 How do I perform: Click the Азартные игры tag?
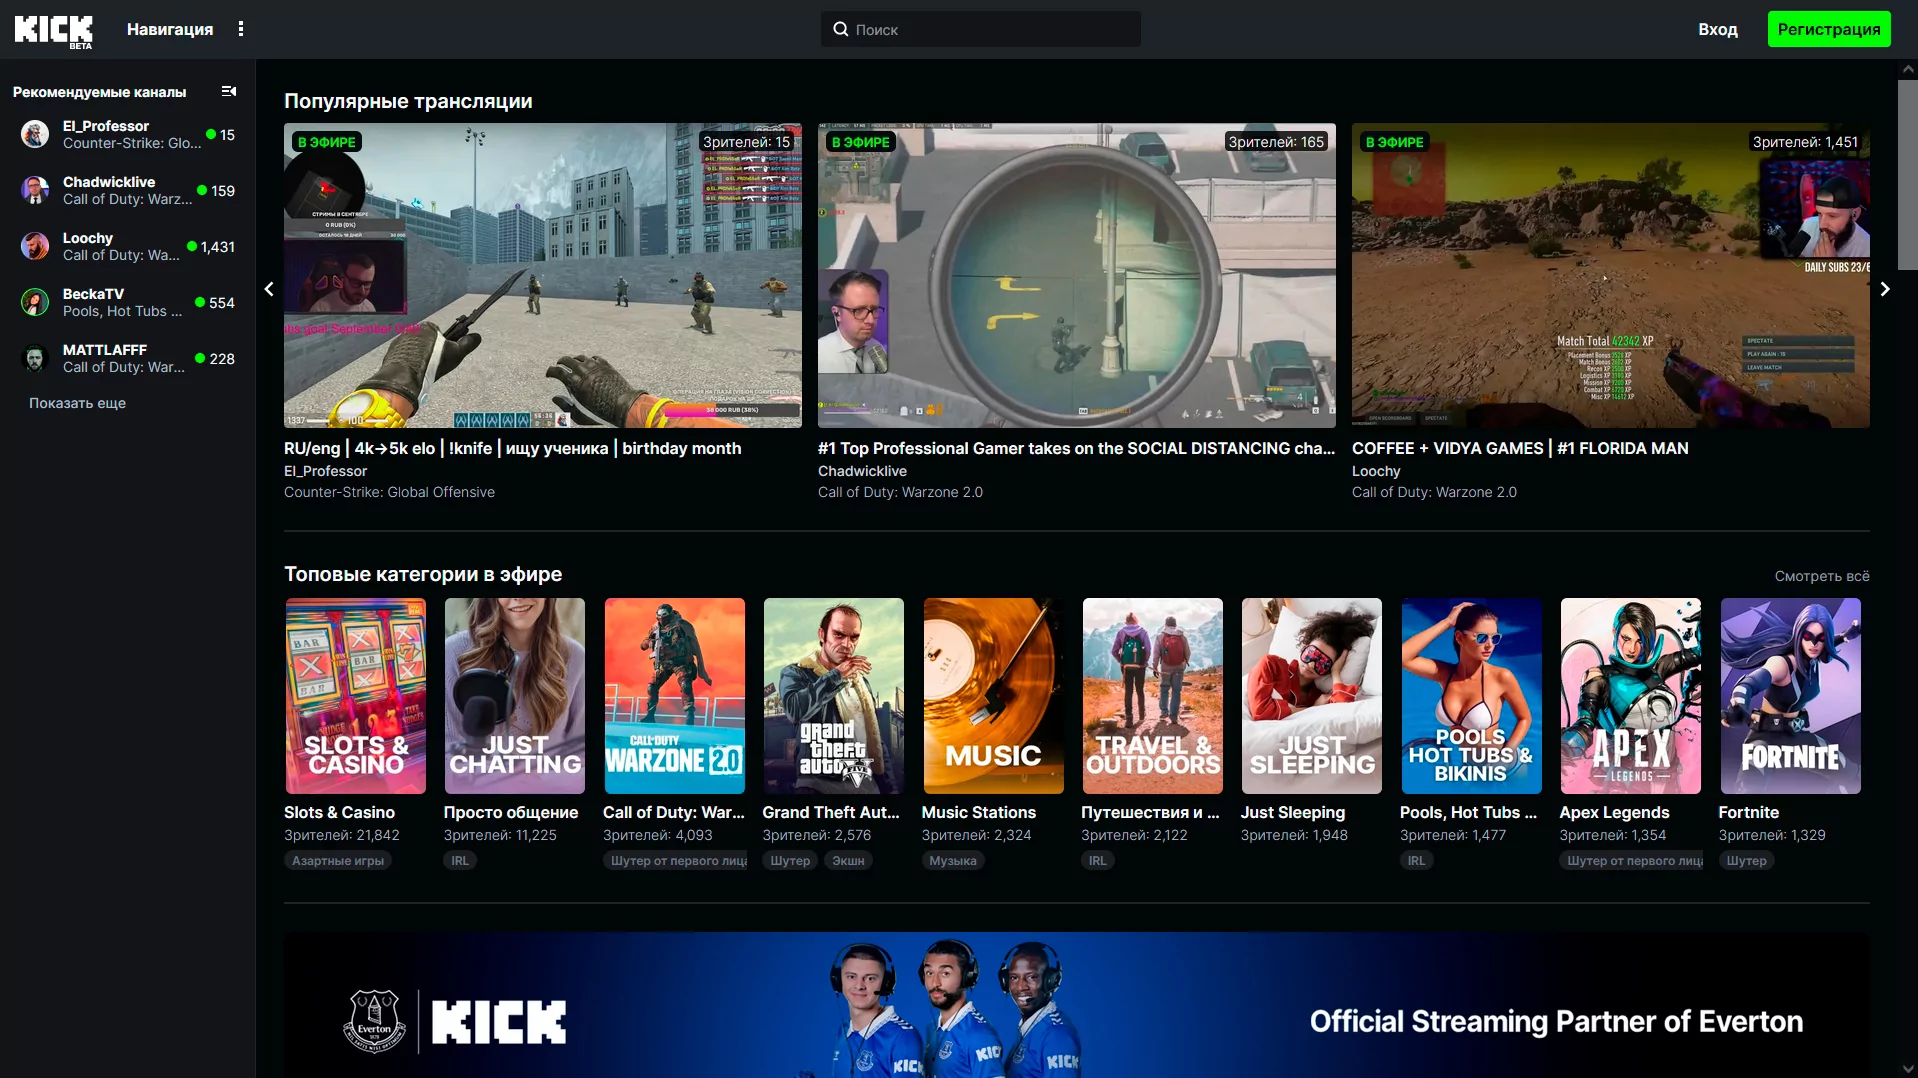(x=338, y=860)
